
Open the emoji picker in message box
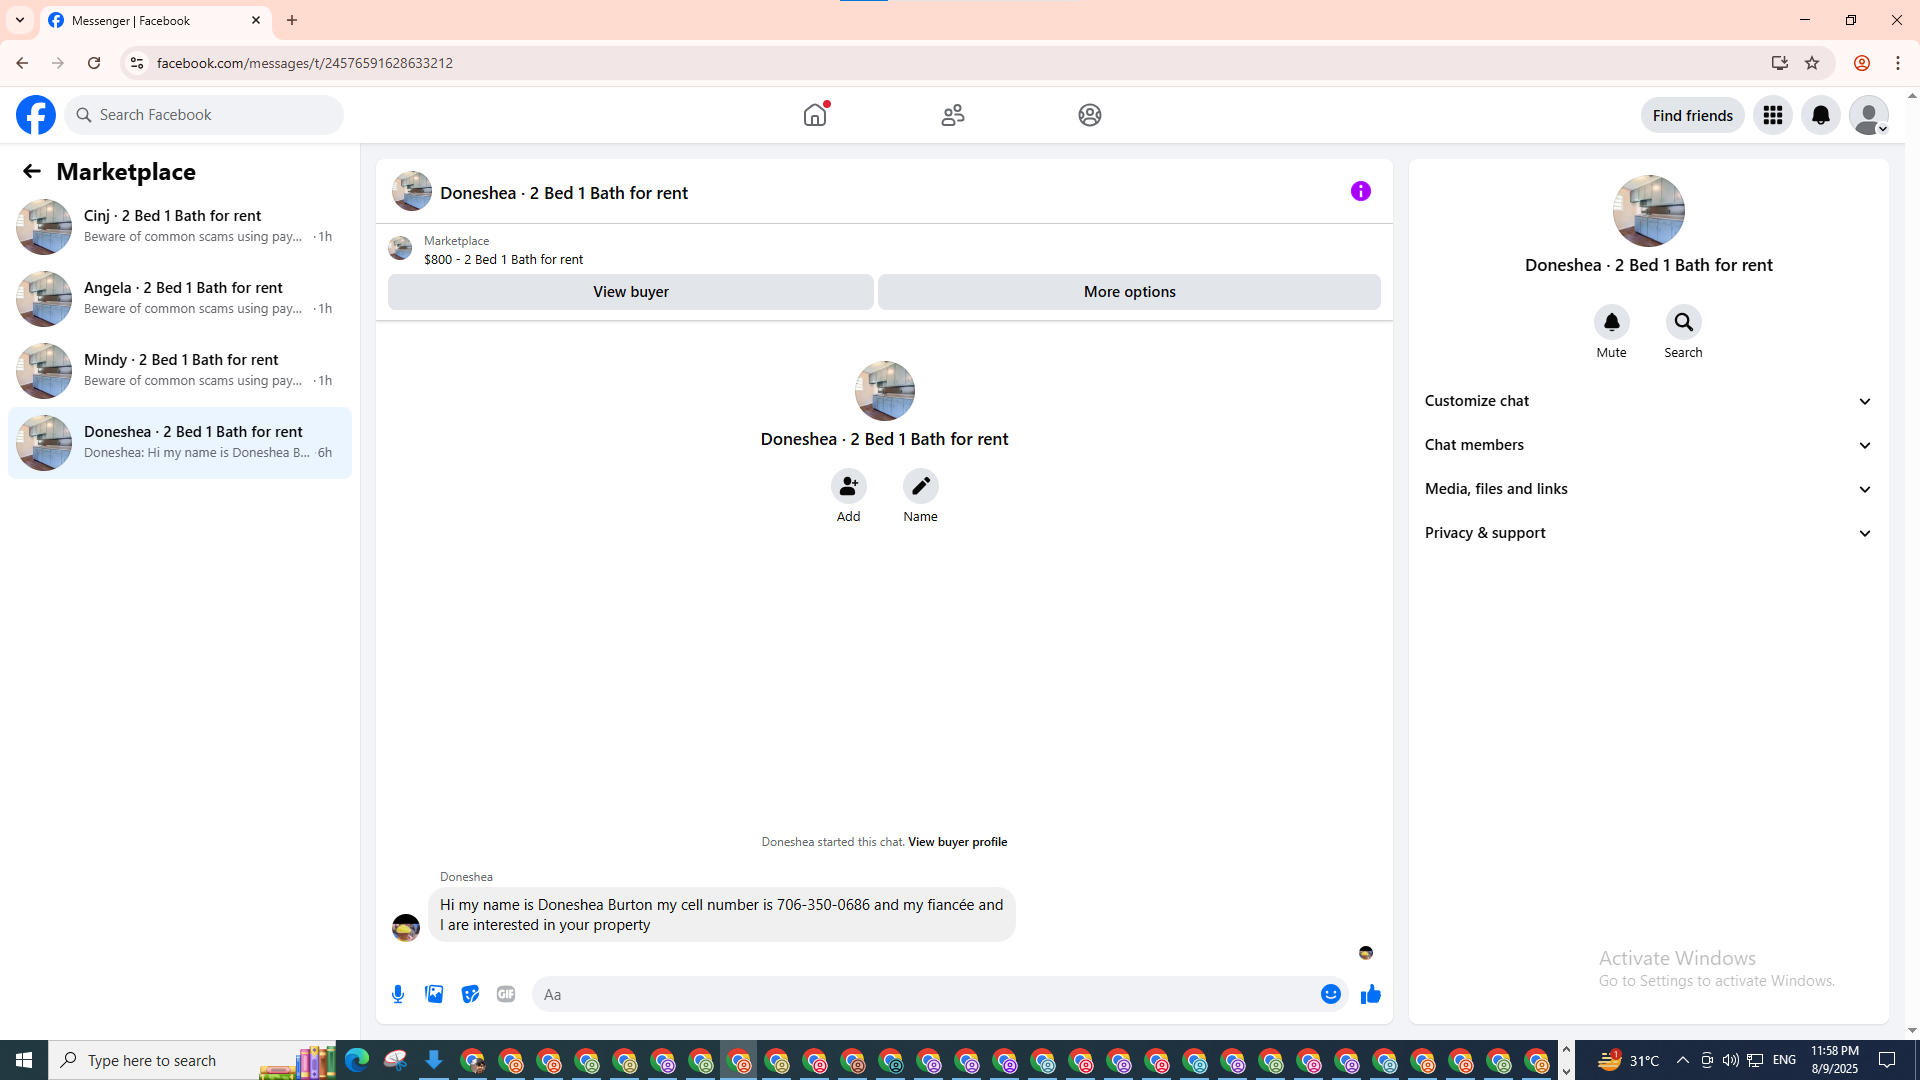pos(1330,994)
